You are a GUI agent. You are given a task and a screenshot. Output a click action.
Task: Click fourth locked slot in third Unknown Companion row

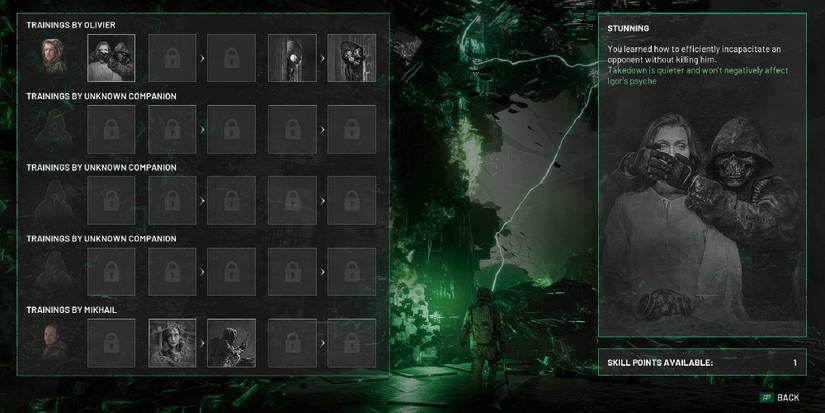pos(293,272)
